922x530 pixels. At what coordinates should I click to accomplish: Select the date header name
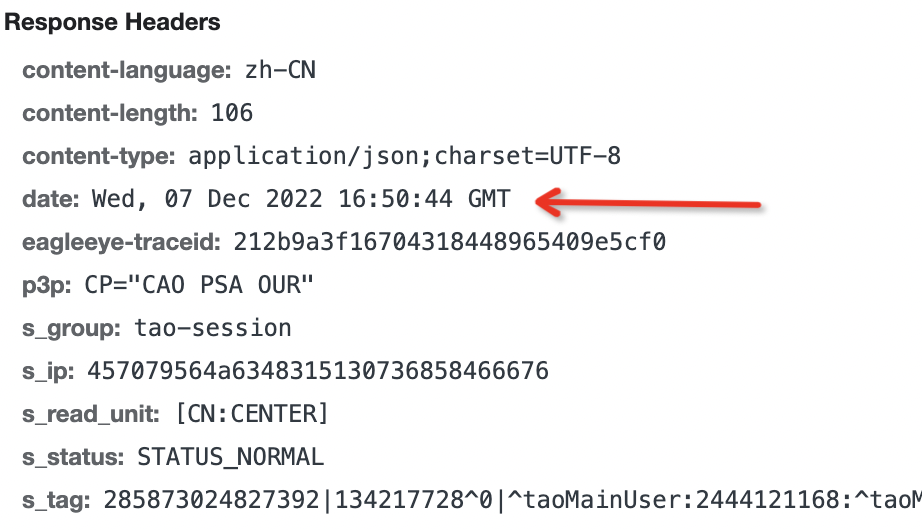point(51,199)
